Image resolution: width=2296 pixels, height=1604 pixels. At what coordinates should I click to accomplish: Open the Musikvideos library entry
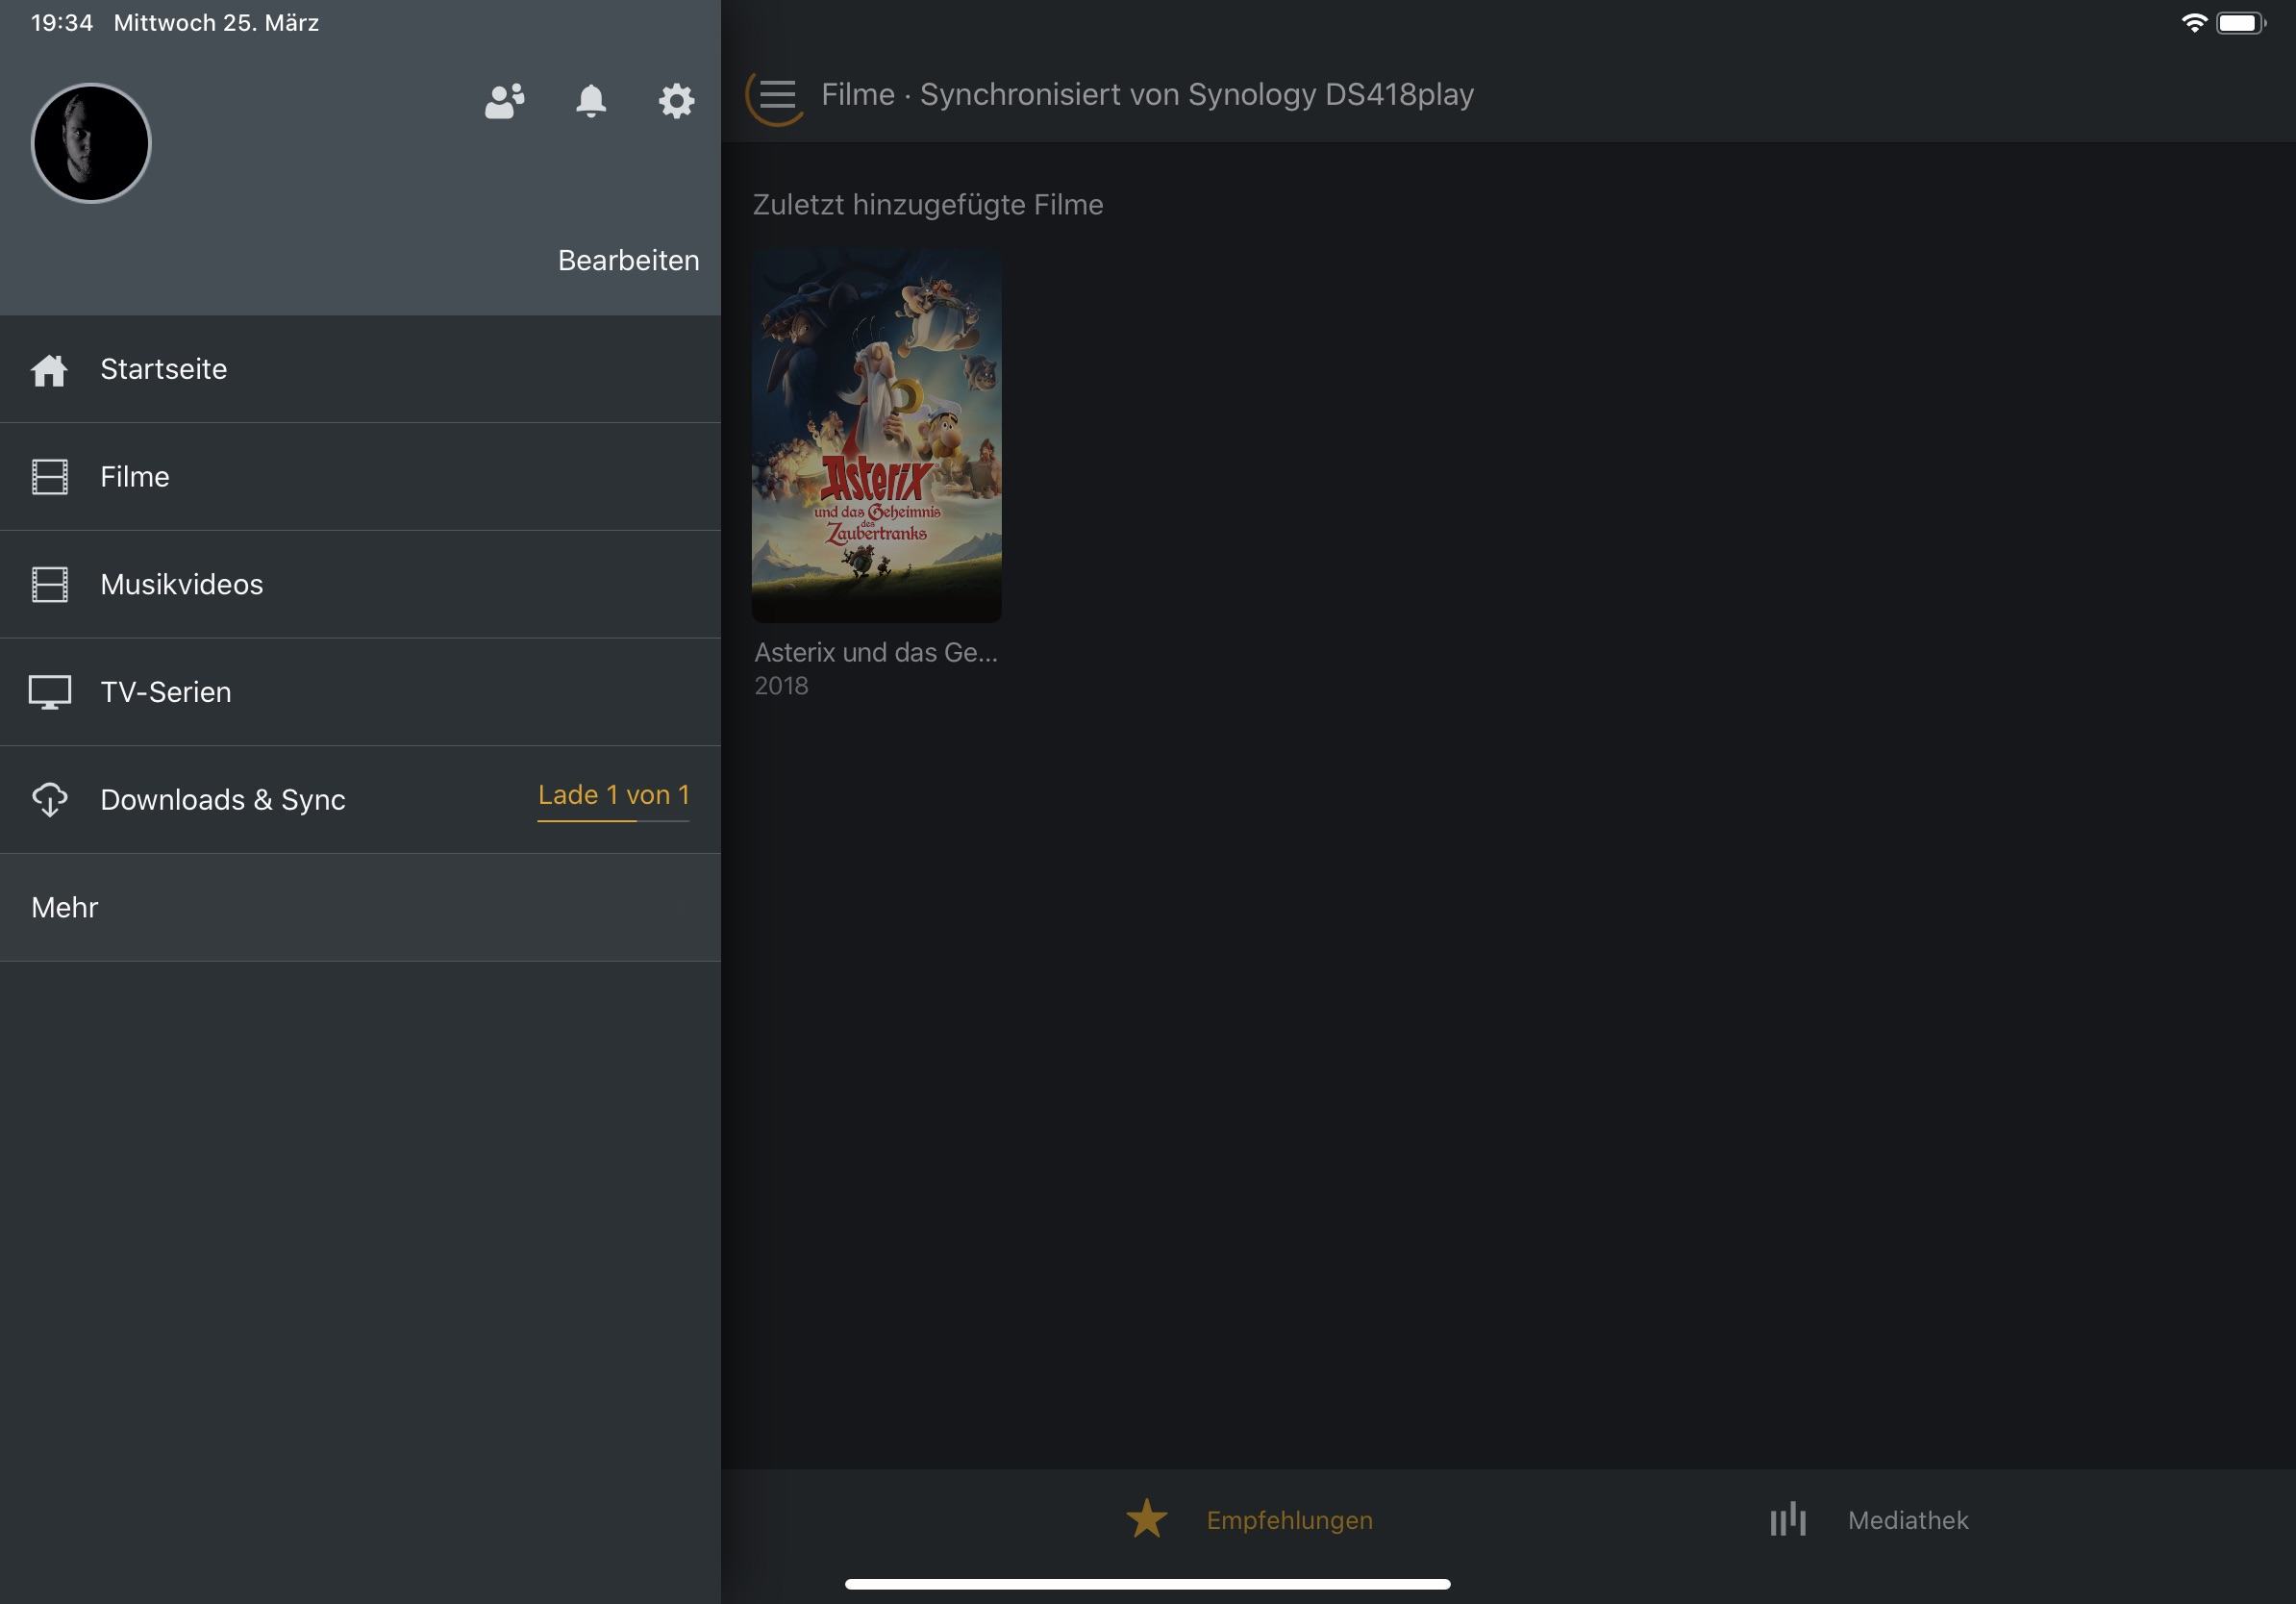click(x=360, y=584)
